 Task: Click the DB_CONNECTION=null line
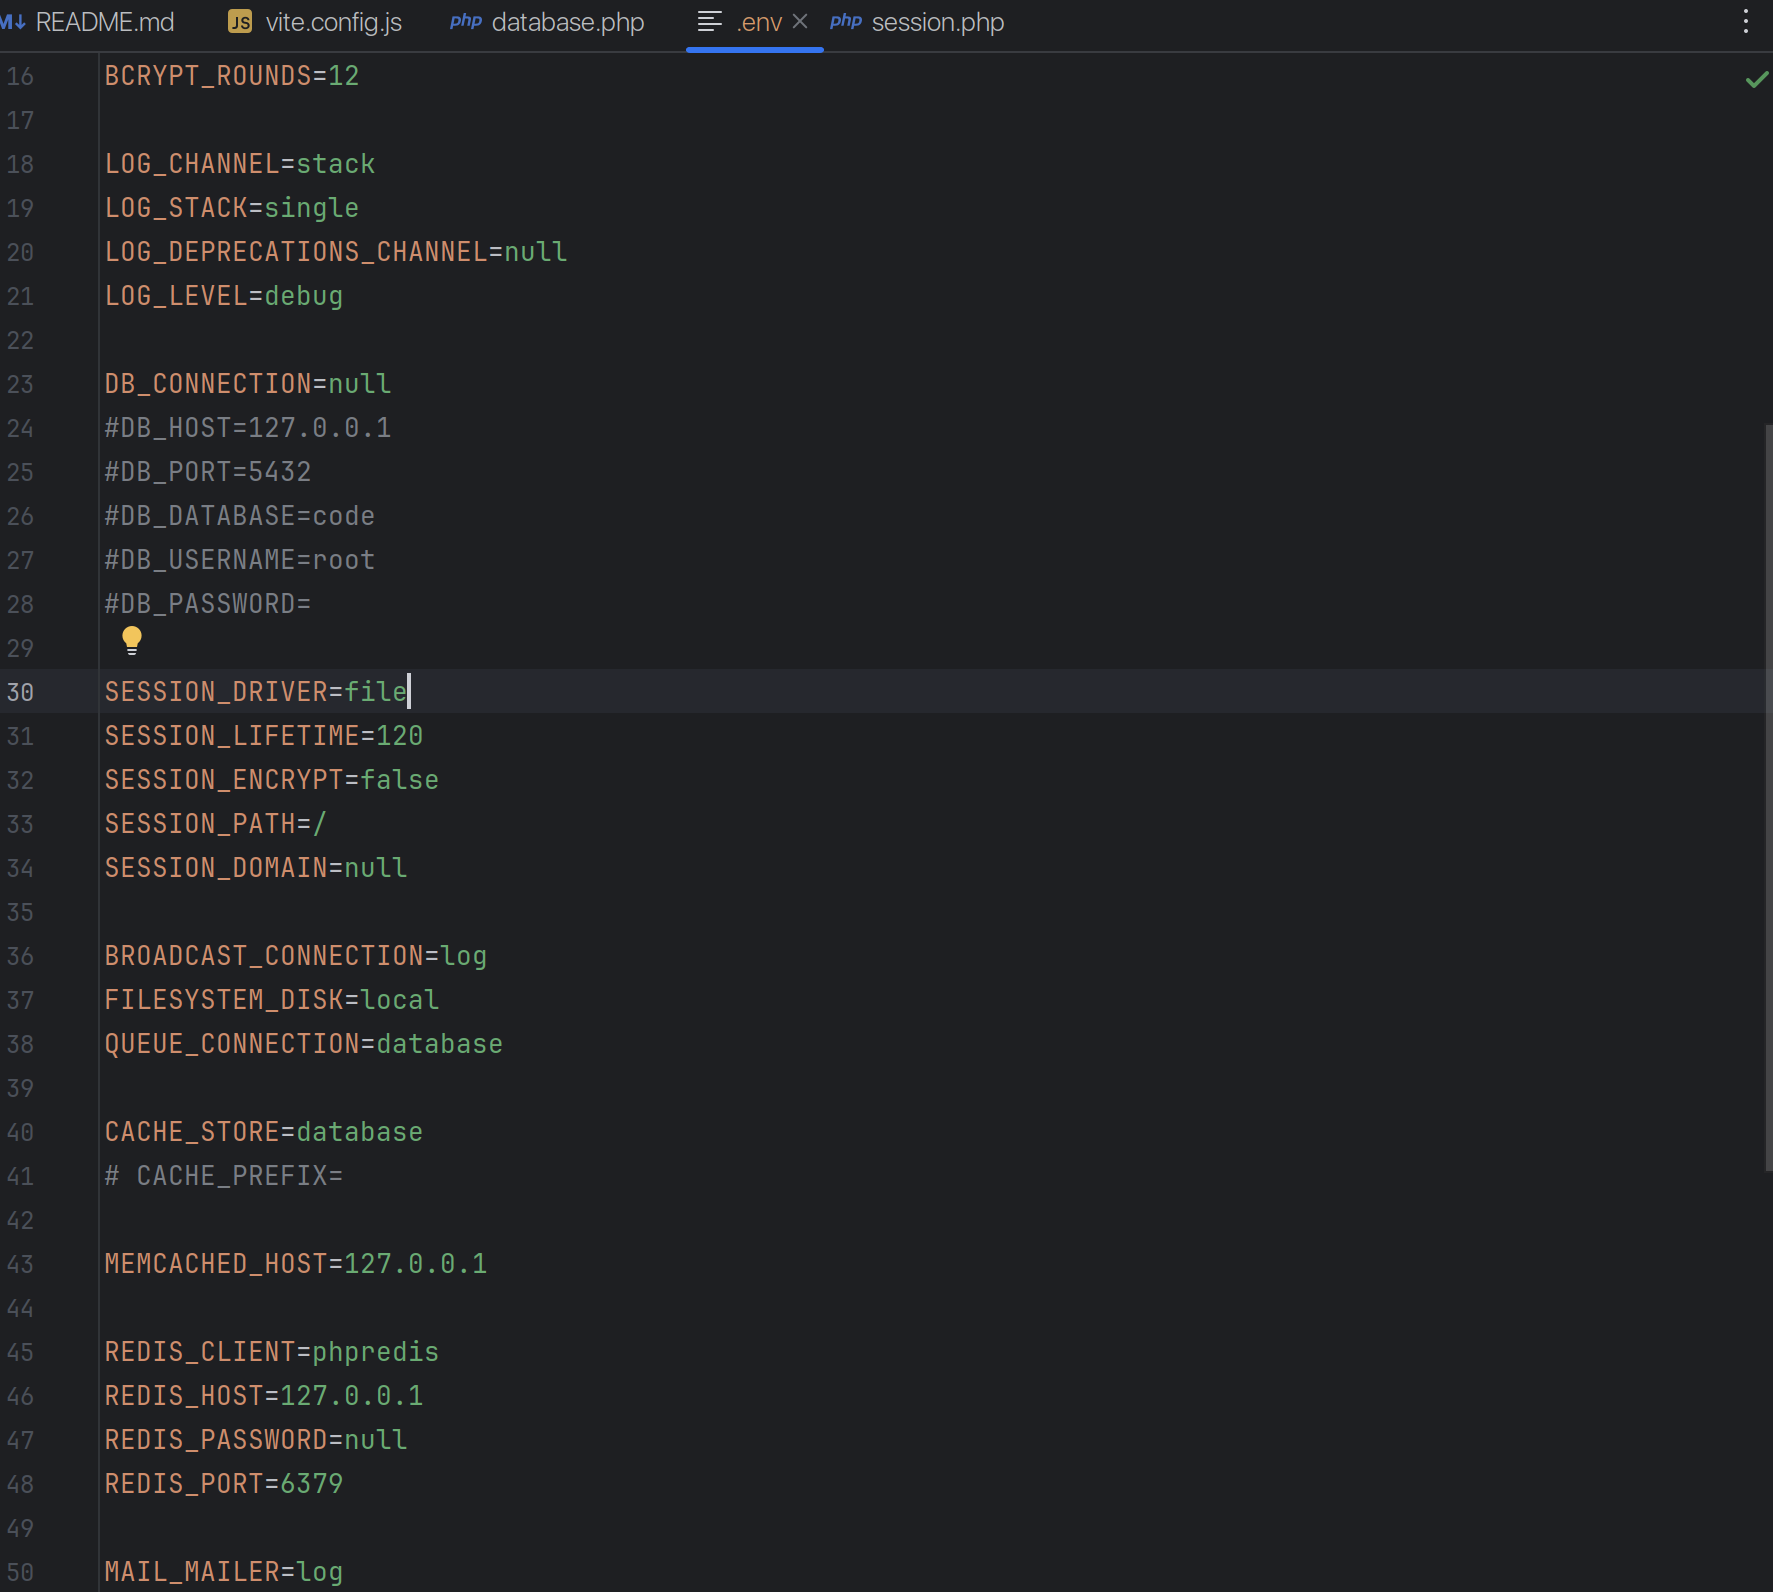tap(248, 384)
